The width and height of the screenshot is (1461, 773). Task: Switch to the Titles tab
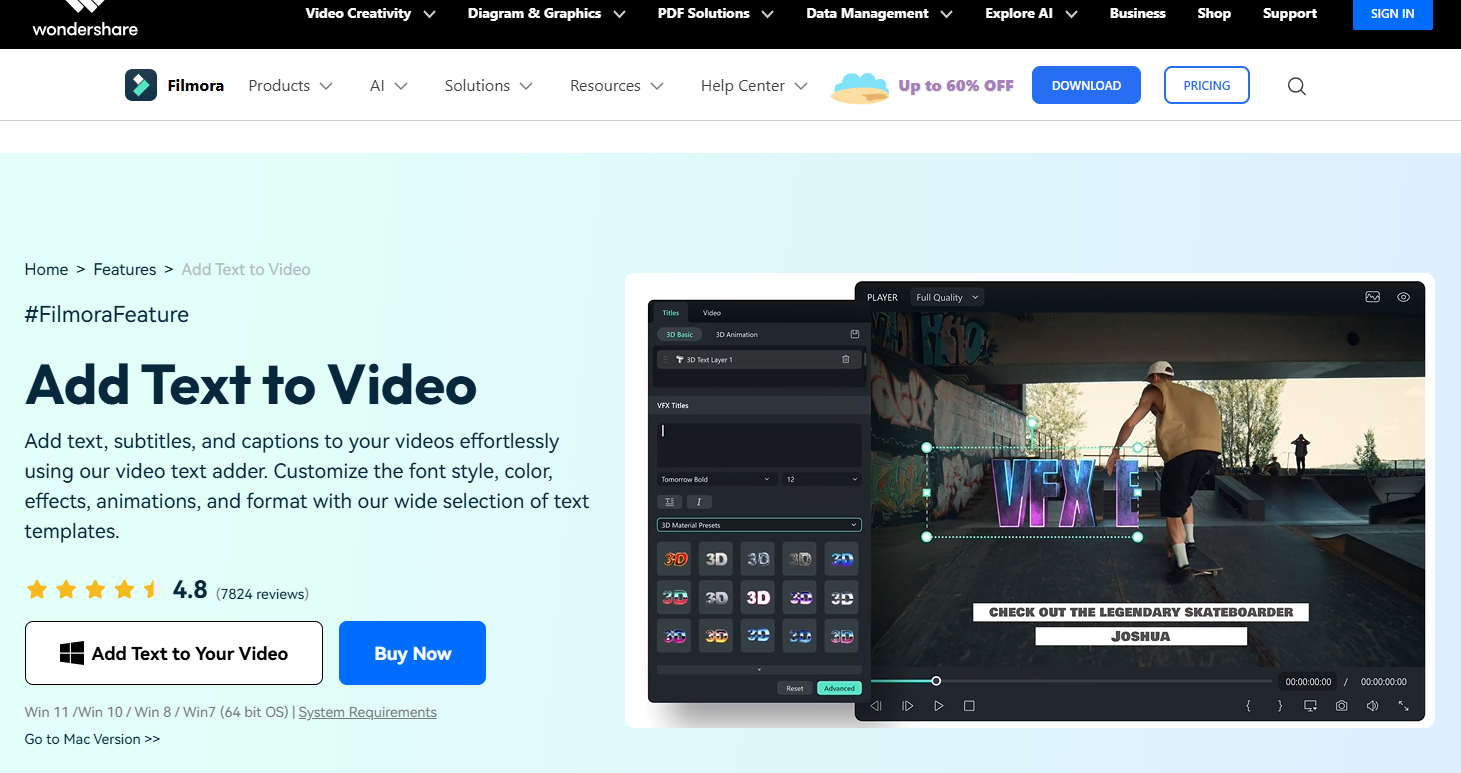tap(671, 313)
